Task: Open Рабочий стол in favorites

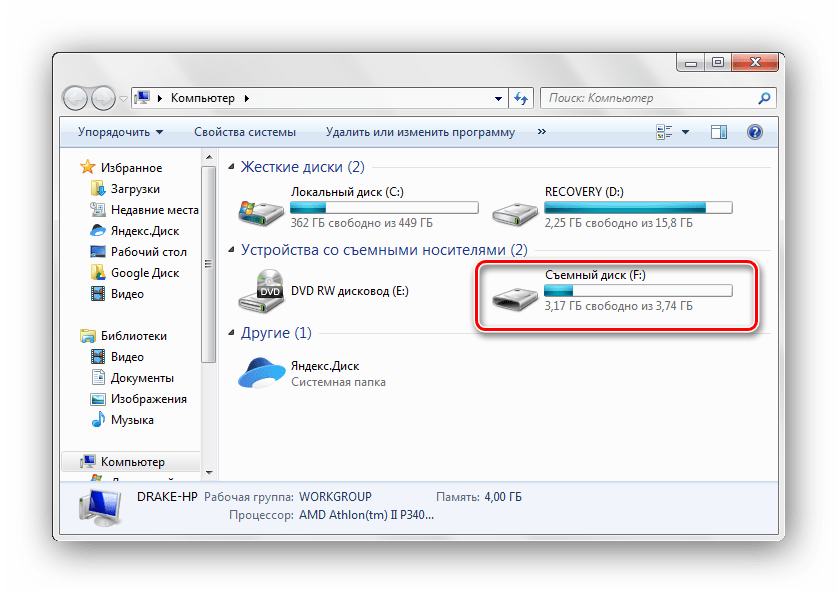Action: (x=149, y=252)
